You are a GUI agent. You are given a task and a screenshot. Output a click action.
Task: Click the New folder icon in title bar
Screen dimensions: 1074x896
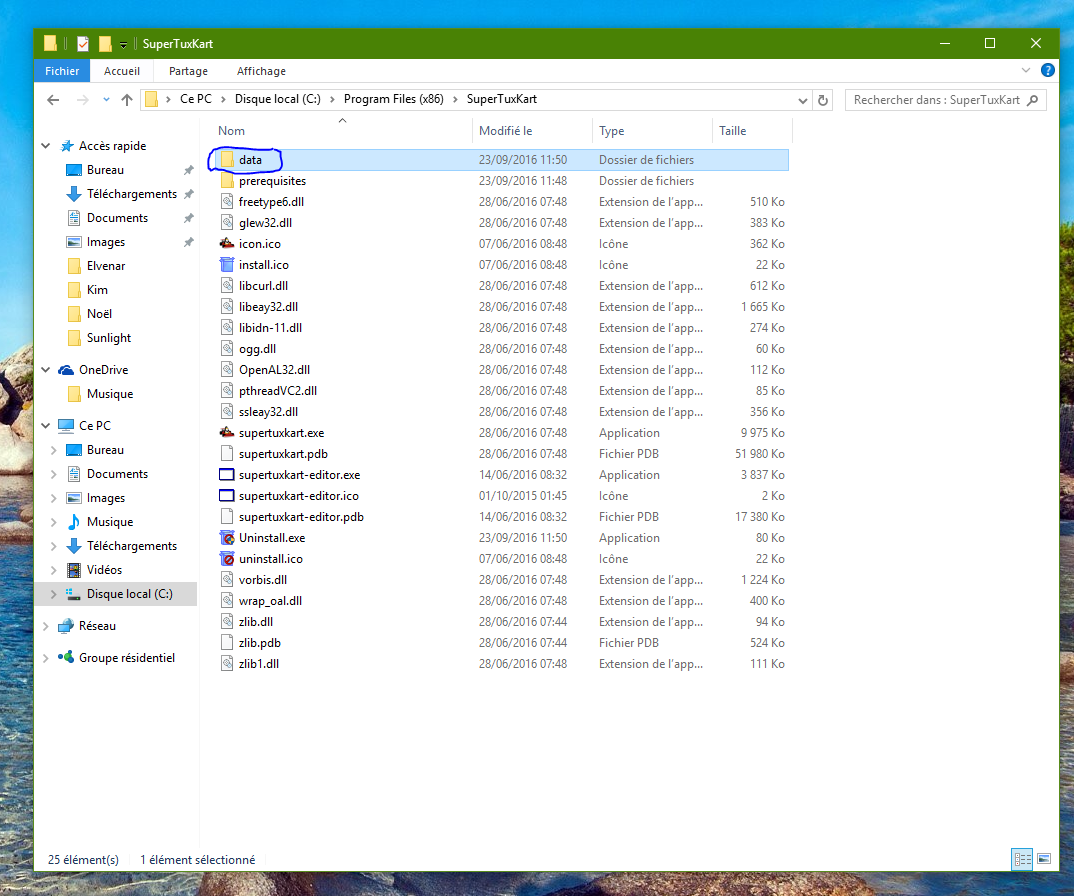tap(105, 44)
